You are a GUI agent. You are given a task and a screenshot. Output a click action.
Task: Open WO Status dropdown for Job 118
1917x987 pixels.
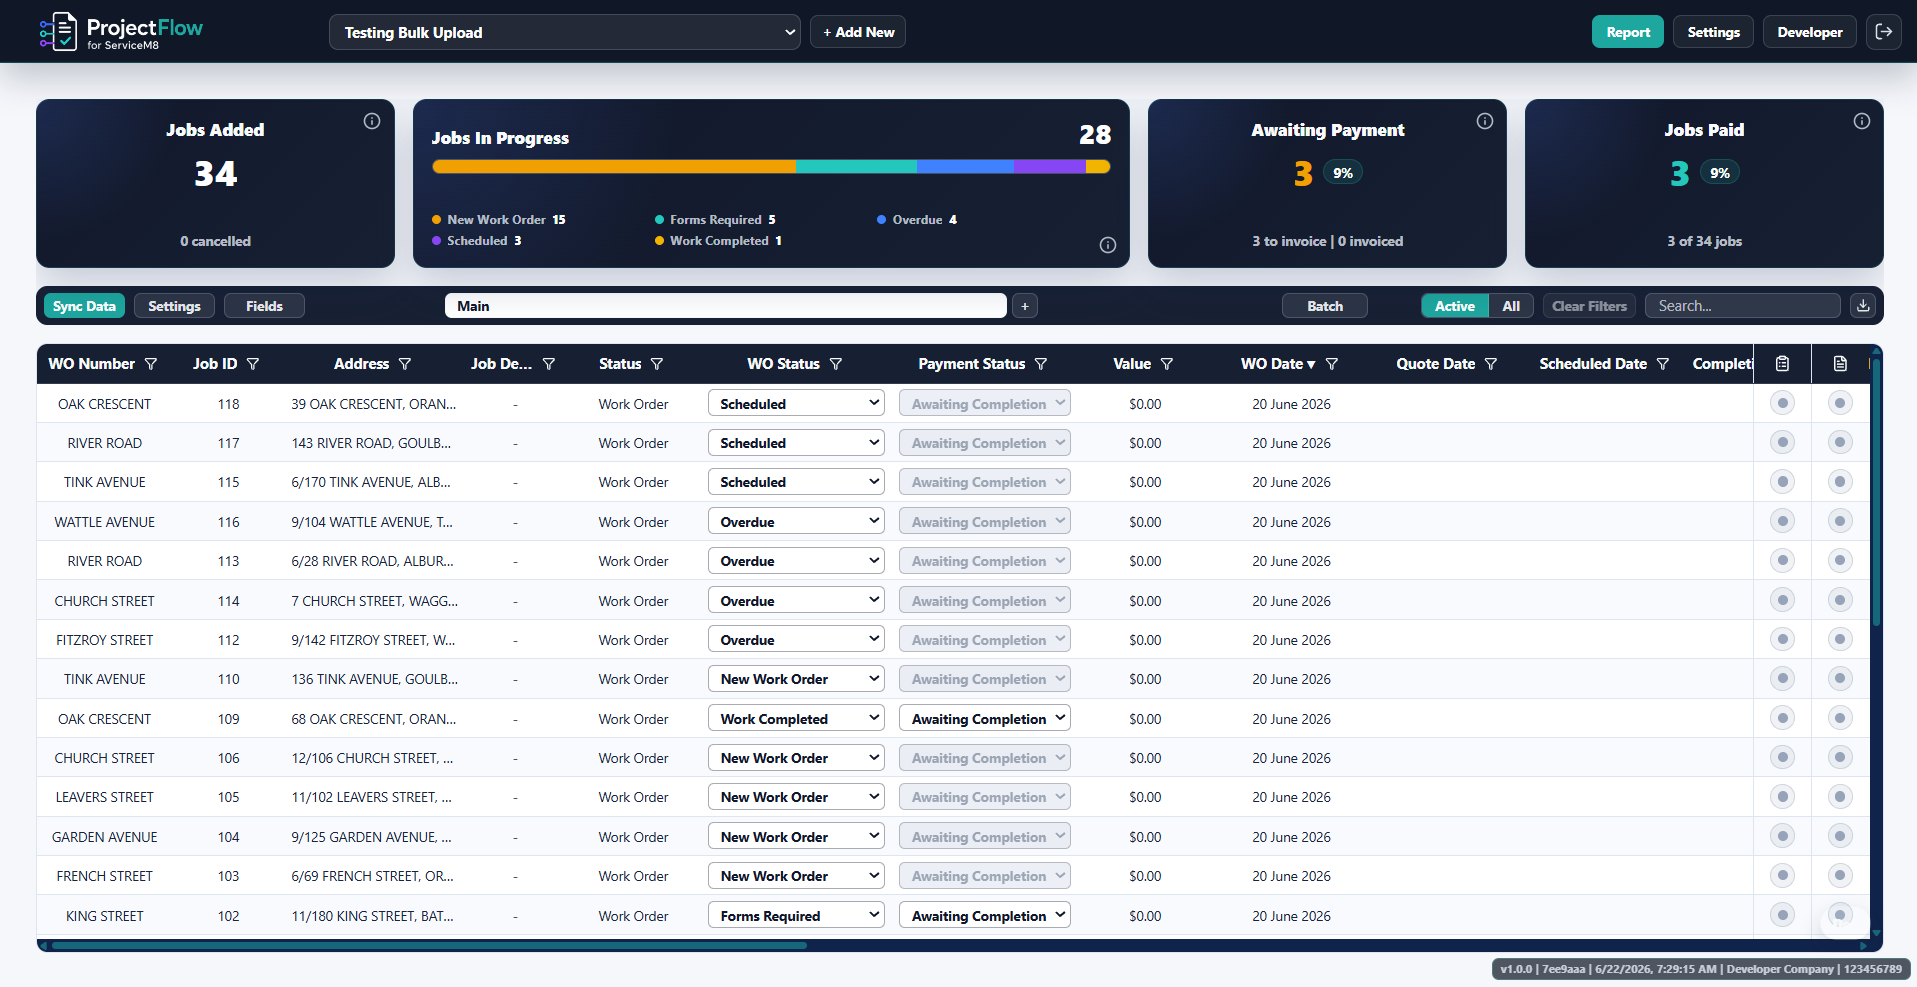point(796,403)
